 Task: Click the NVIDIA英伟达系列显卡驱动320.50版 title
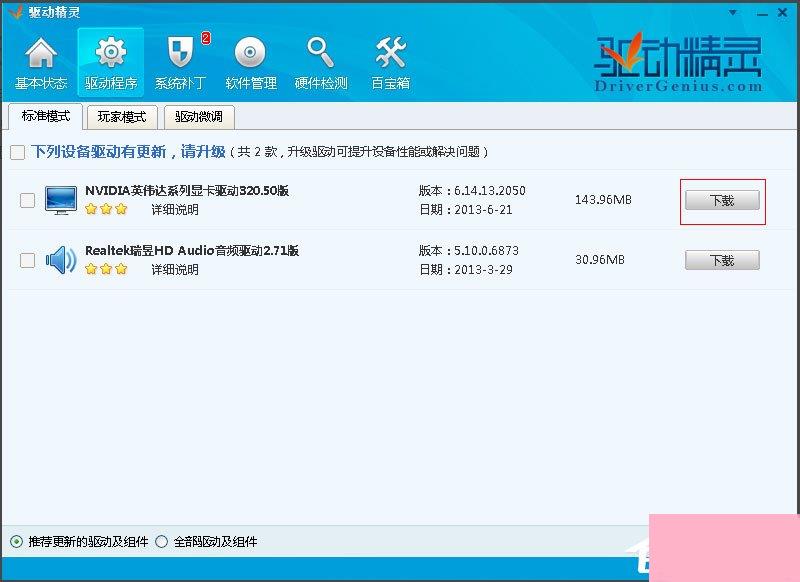coord(187,191)
